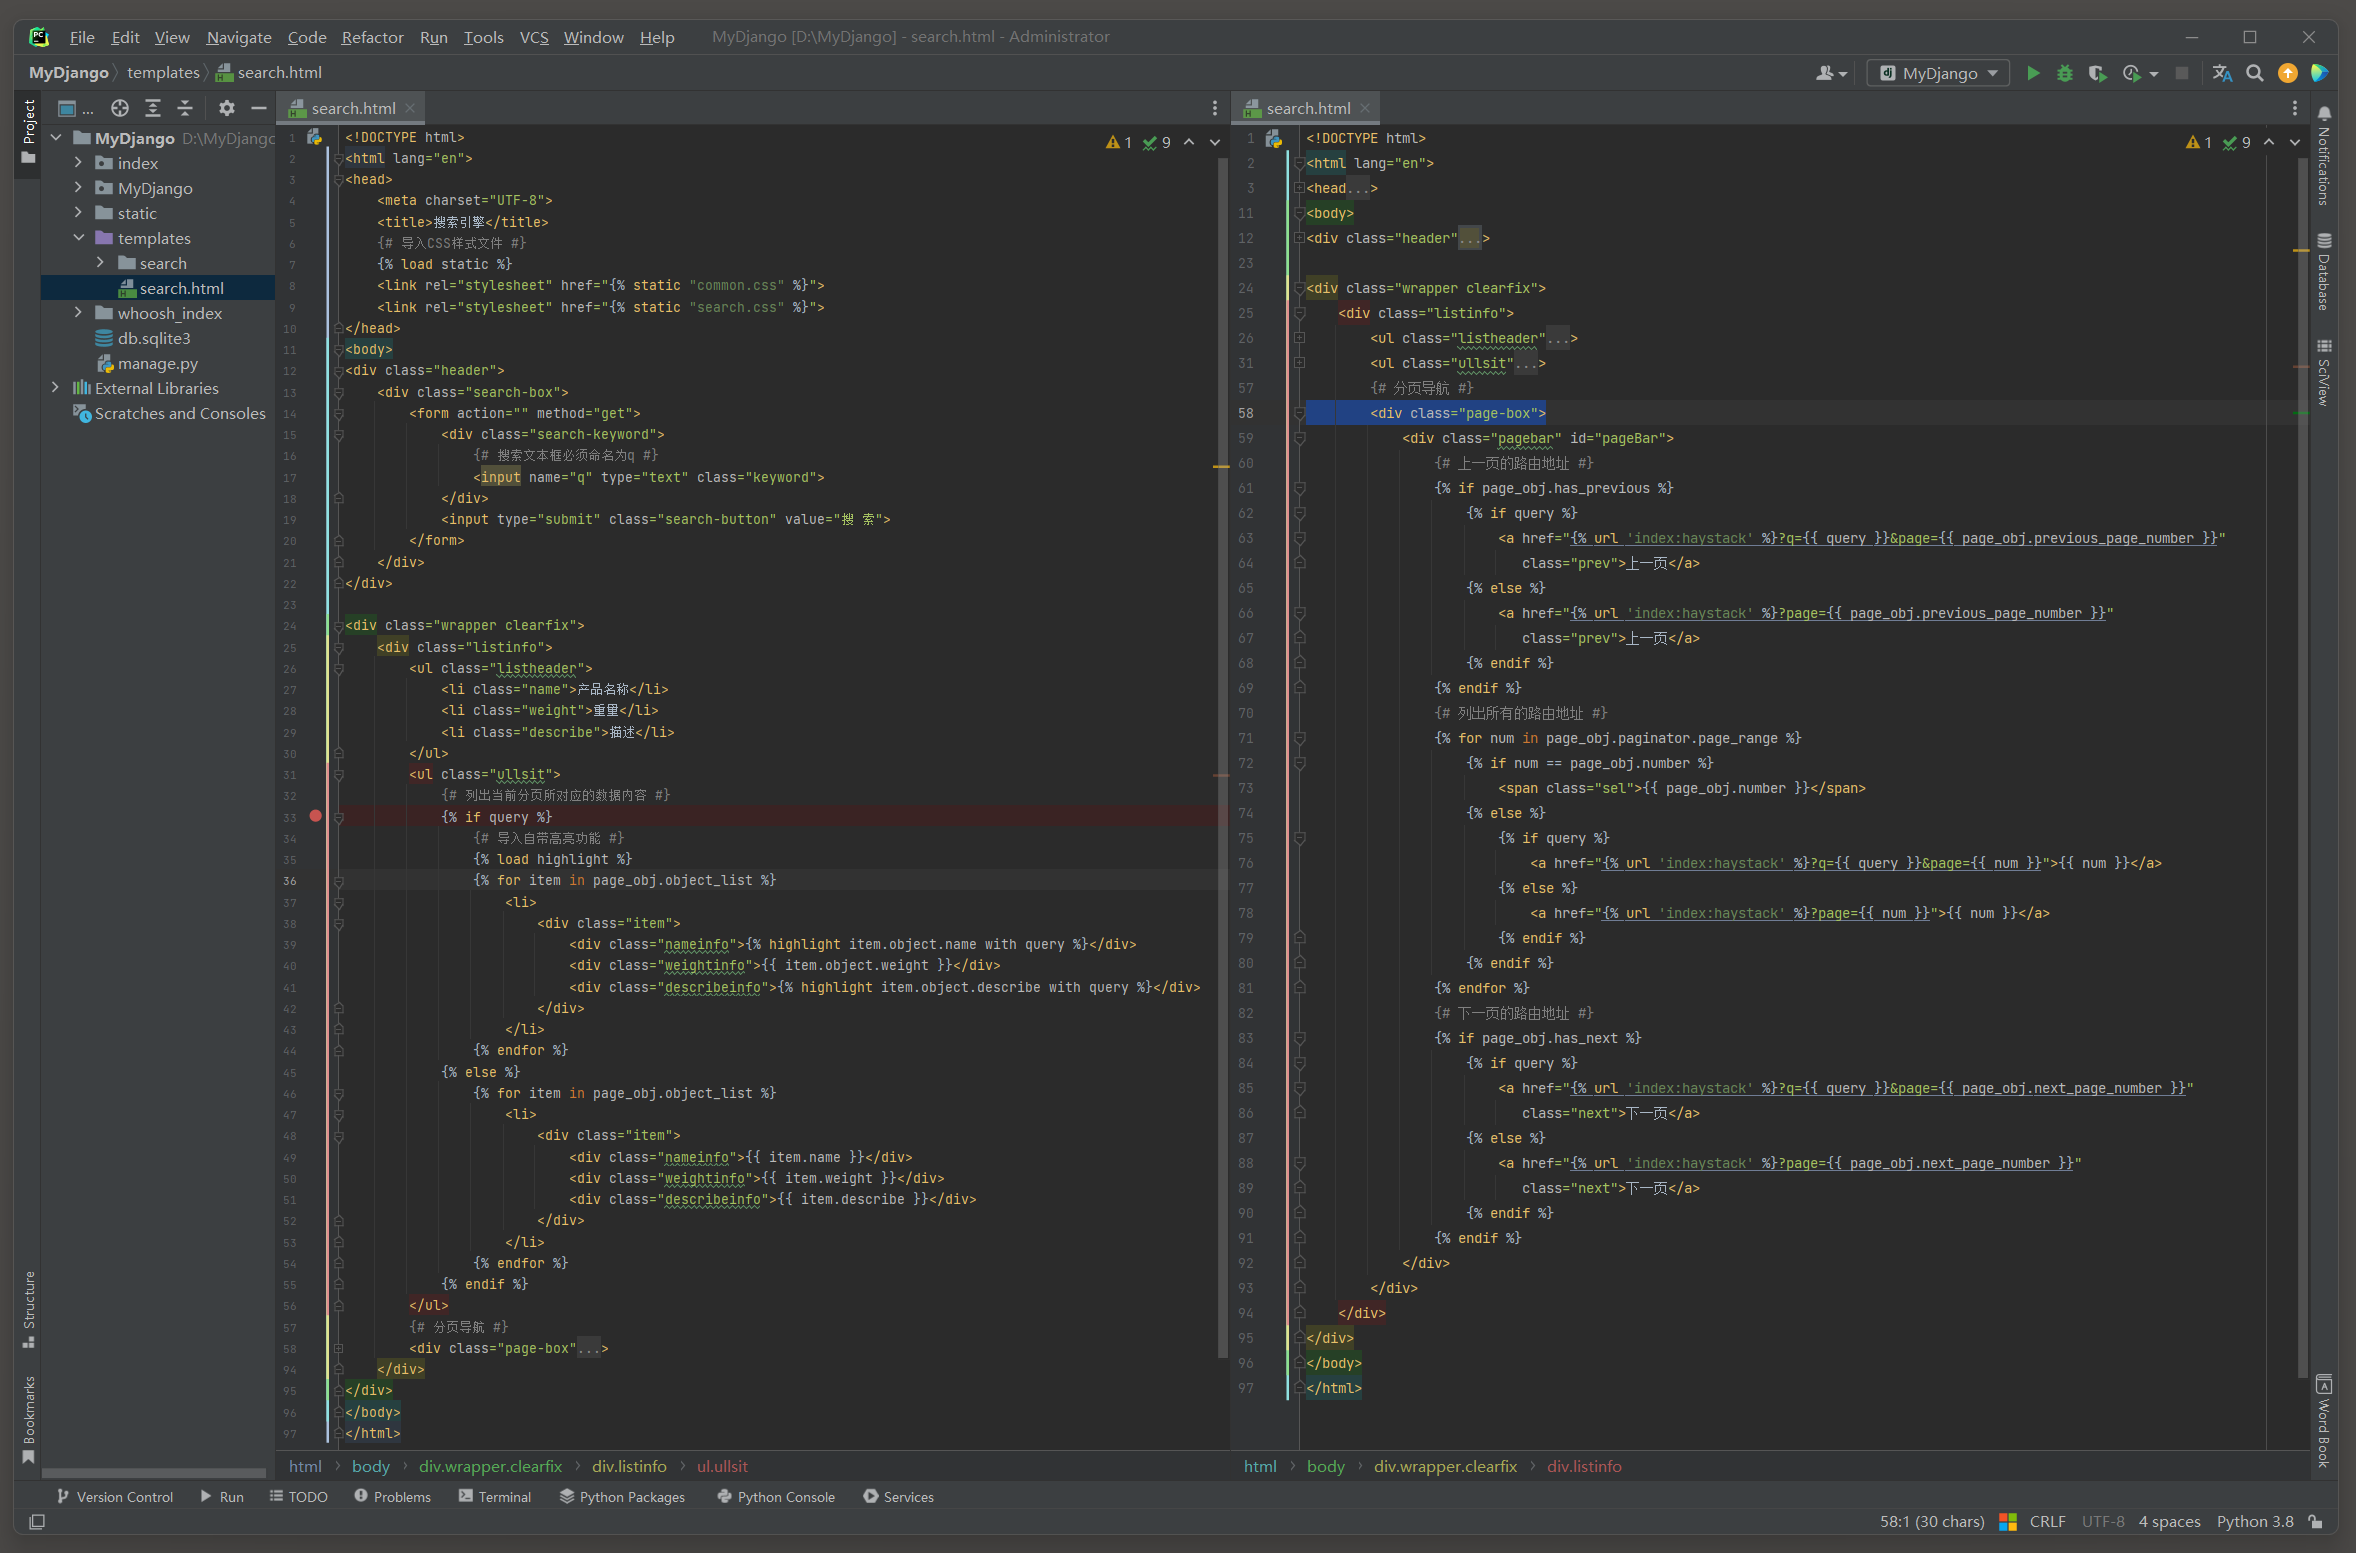Select opened file locate target icon
2356x1553 pixels.
[120, 108]
